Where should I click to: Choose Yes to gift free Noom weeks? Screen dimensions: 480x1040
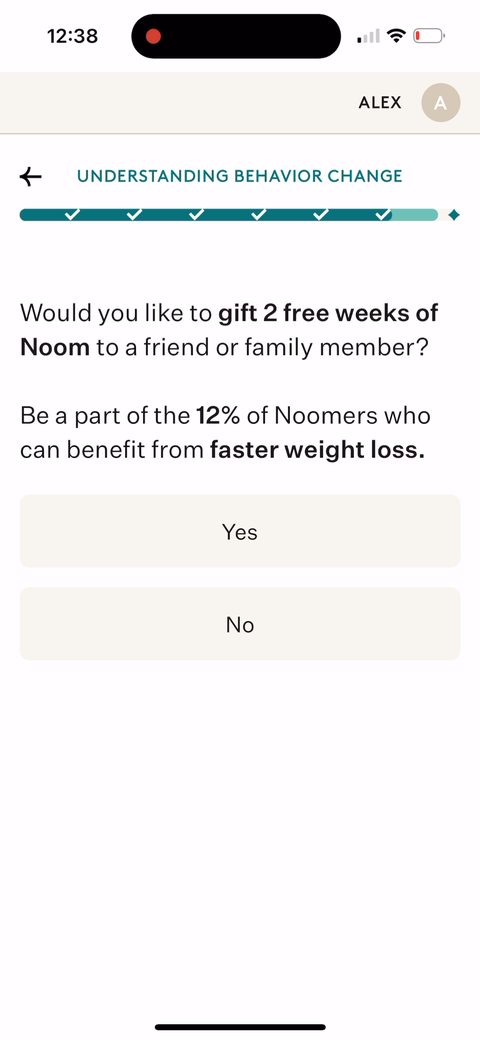240,531
